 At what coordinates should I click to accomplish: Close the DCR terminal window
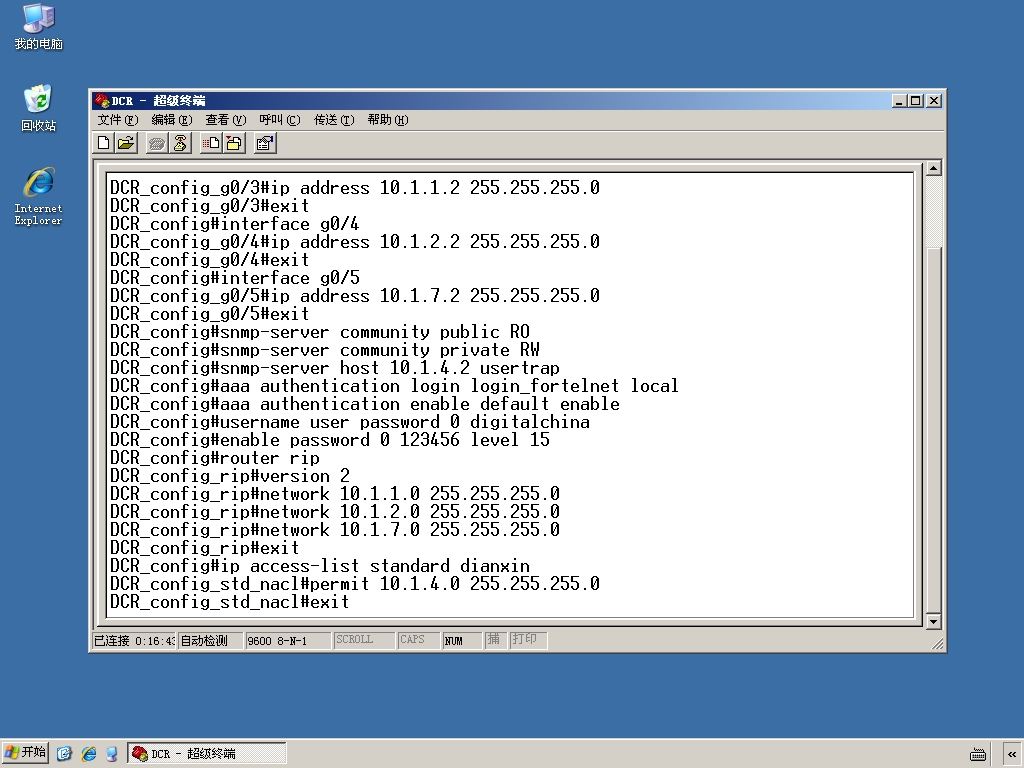point(934,101)
